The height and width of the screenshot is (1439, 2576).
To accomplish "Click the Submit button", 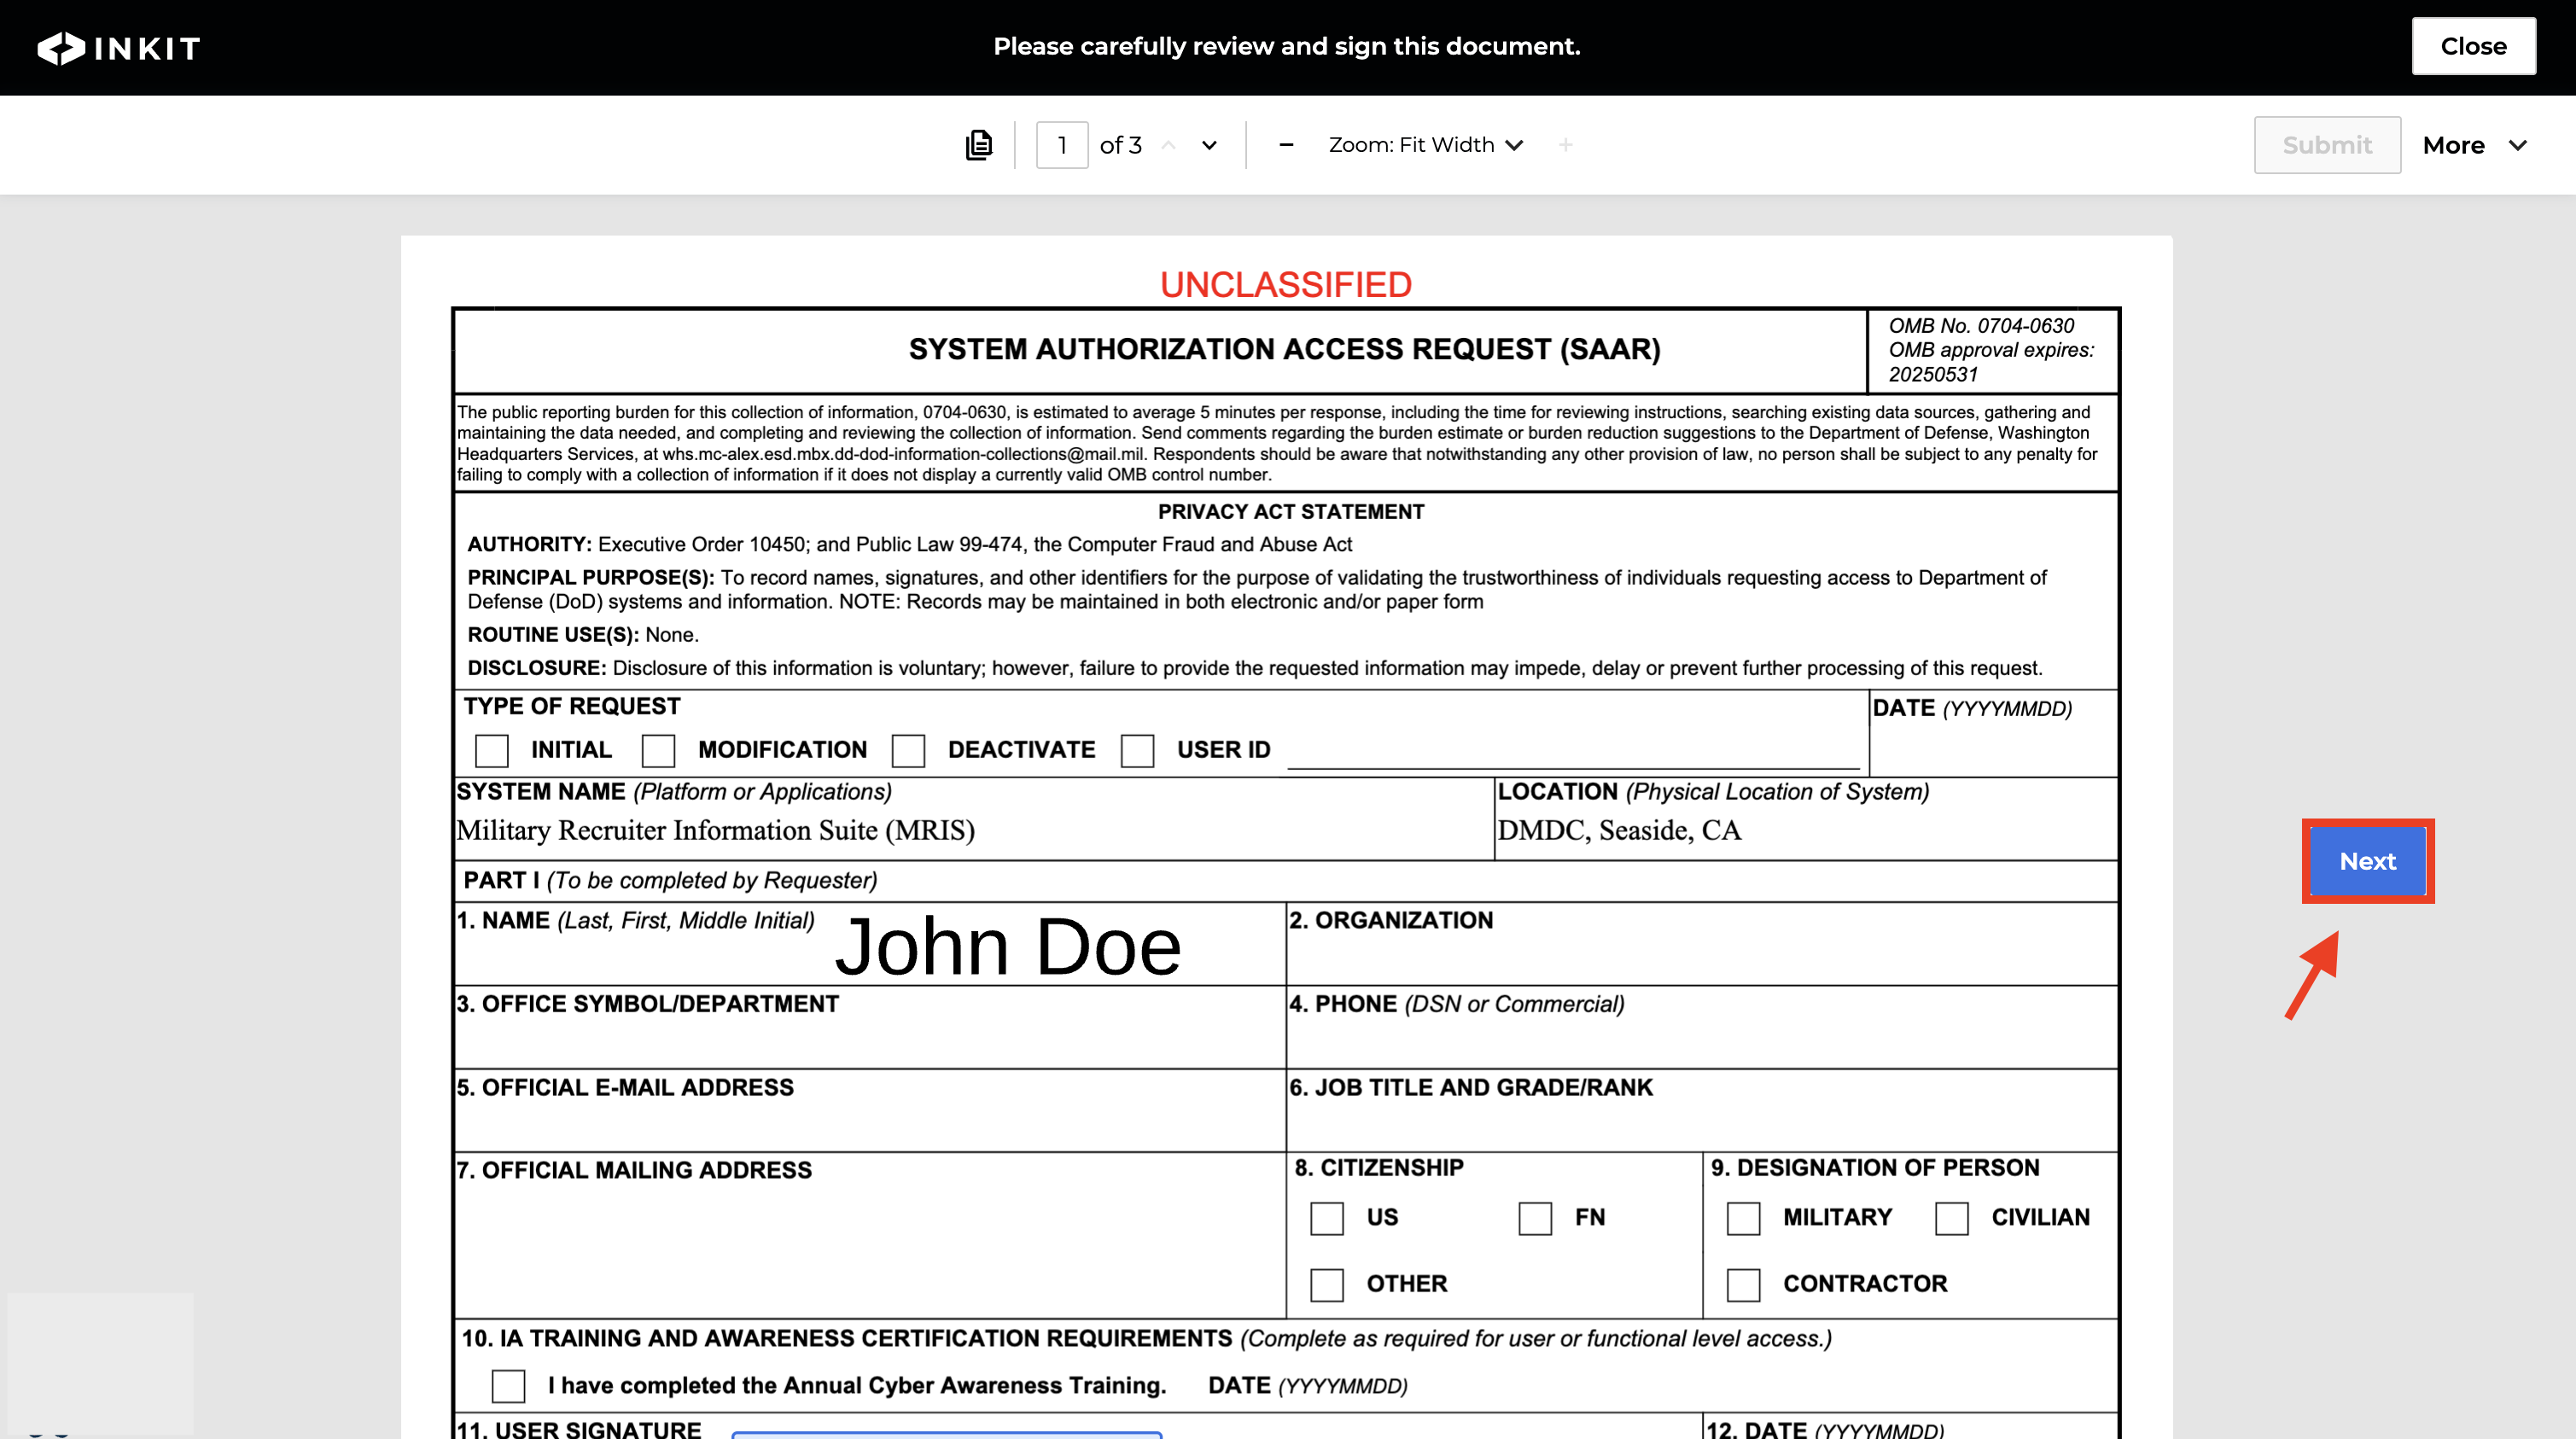I will click(2326, 145).
